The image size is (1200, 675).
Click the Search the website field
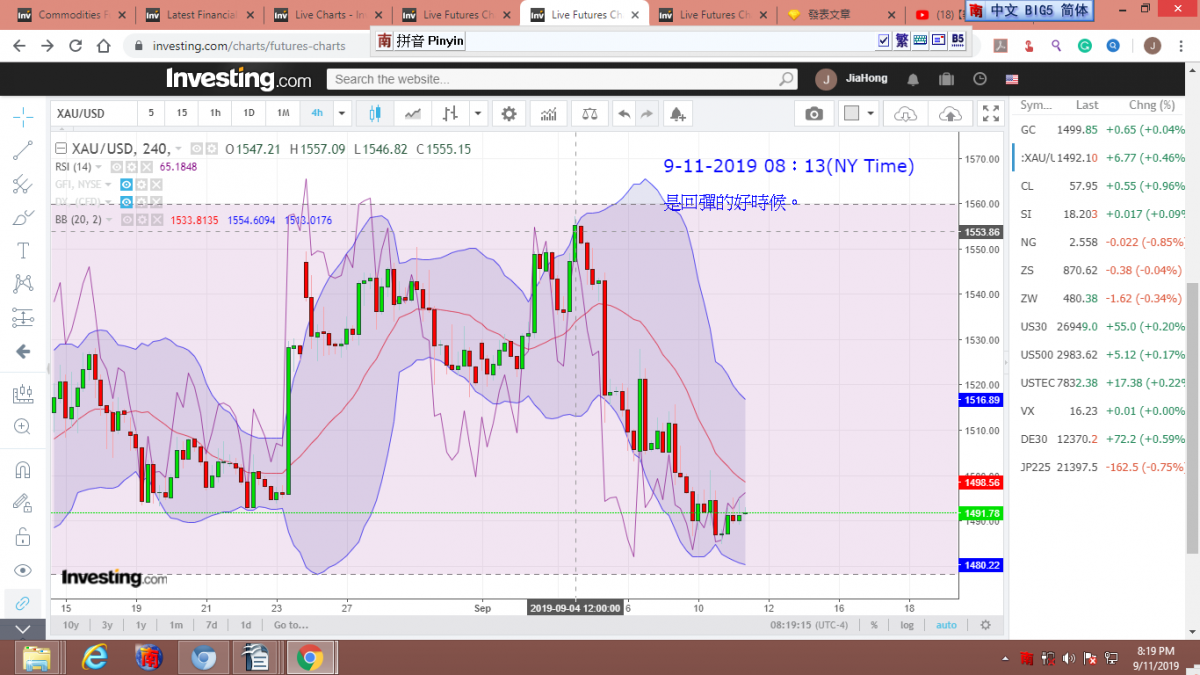[x=555, y=79]
